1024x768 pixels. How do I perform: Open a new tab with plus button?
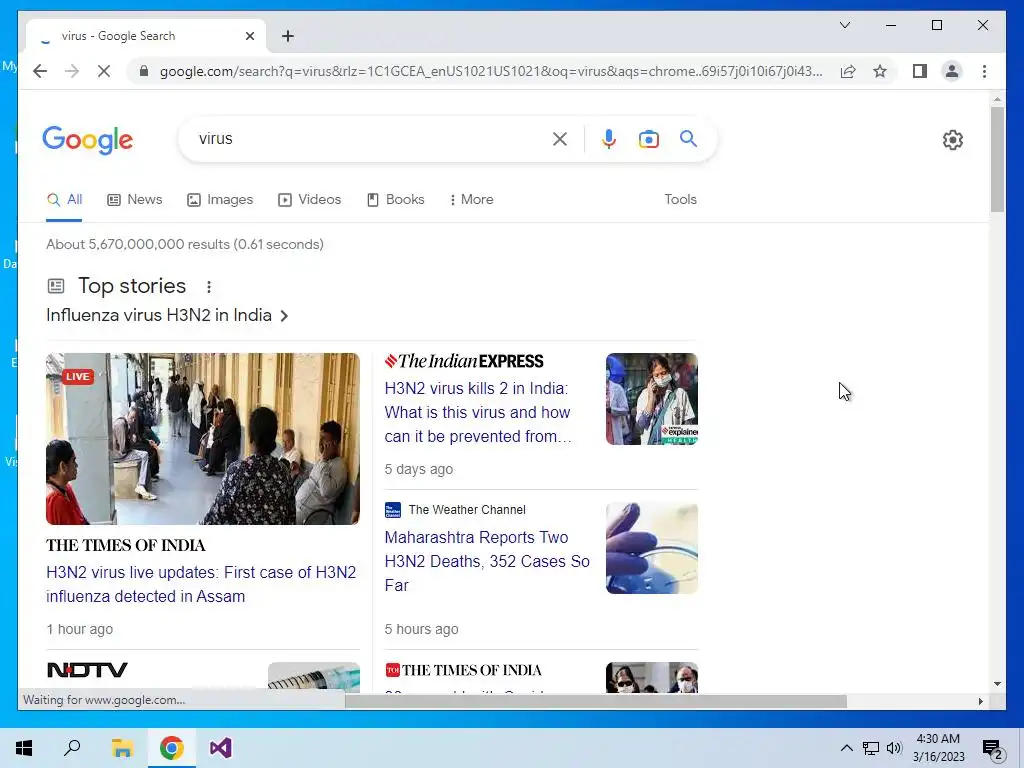point(288,36)
